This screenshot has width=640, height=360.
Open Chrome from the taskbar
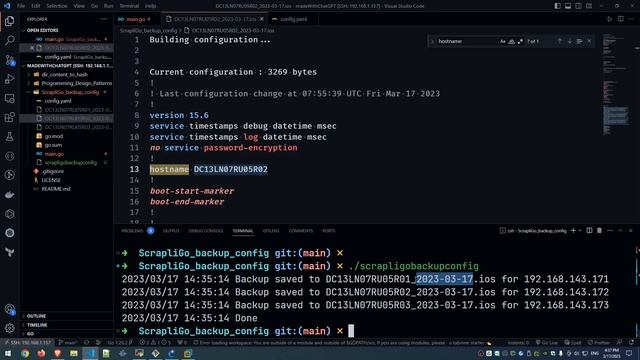25,353
